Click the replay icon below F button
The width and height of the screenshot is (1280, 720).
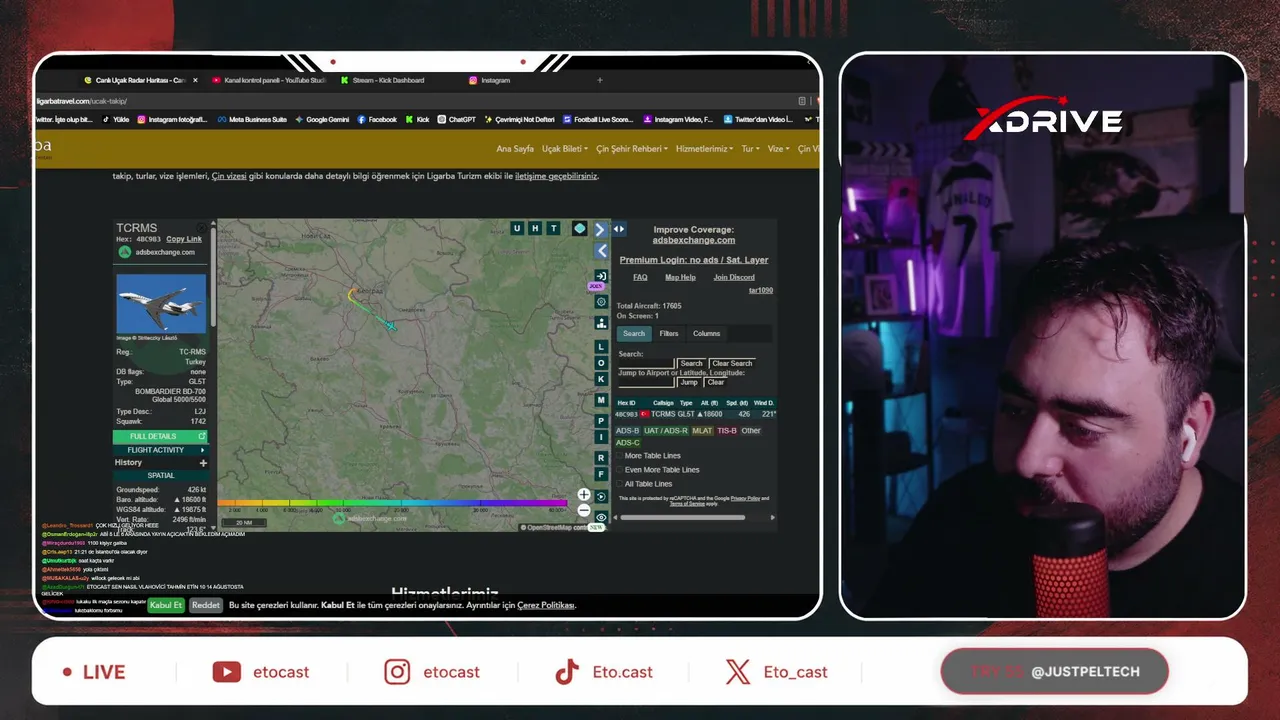pos(601,496)
